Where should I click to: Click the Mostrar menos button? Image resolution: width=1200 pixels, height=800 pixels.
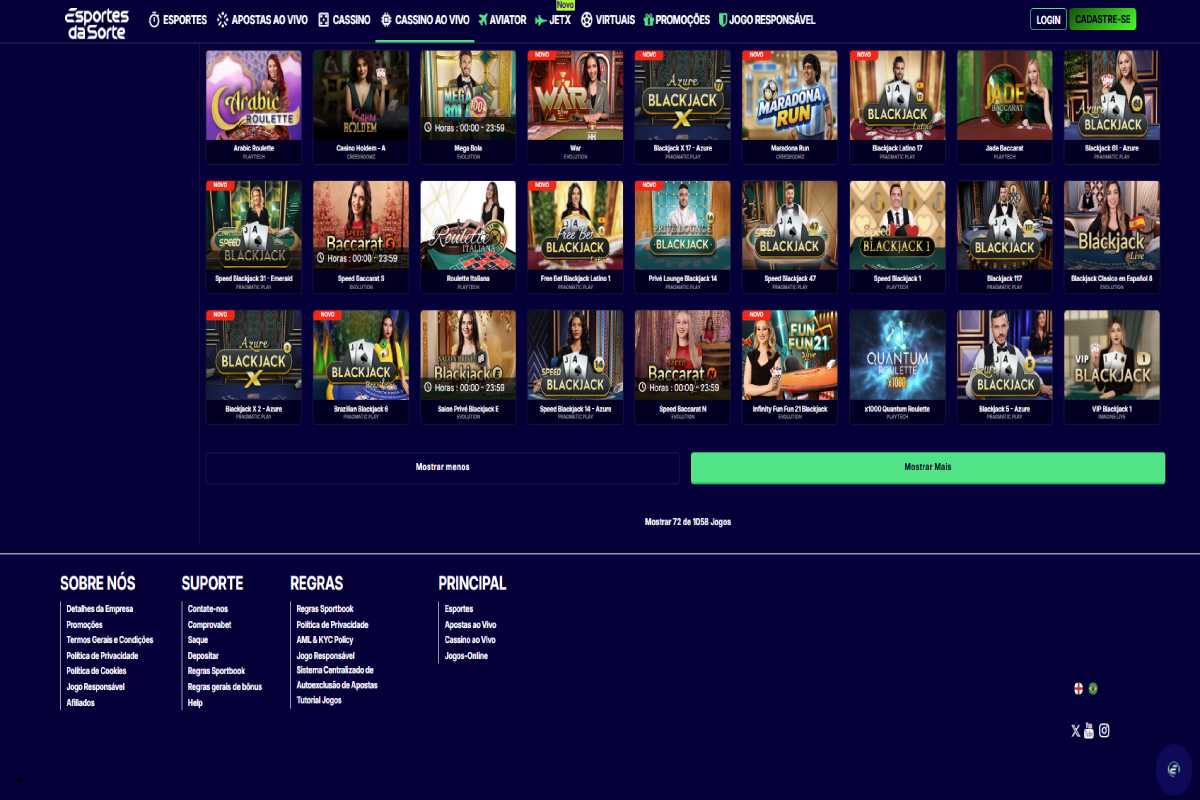point(442,468)
